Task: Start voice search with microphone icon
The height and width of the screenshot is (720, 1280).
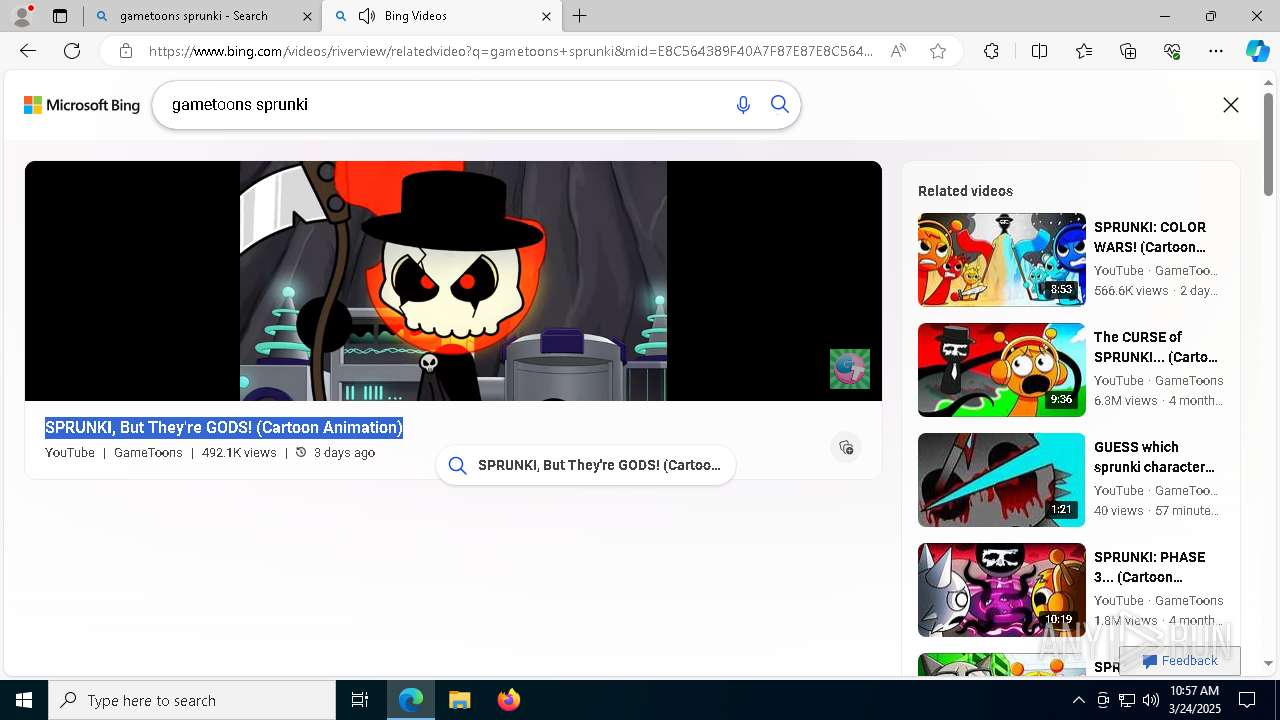Action: click(743, 105)
